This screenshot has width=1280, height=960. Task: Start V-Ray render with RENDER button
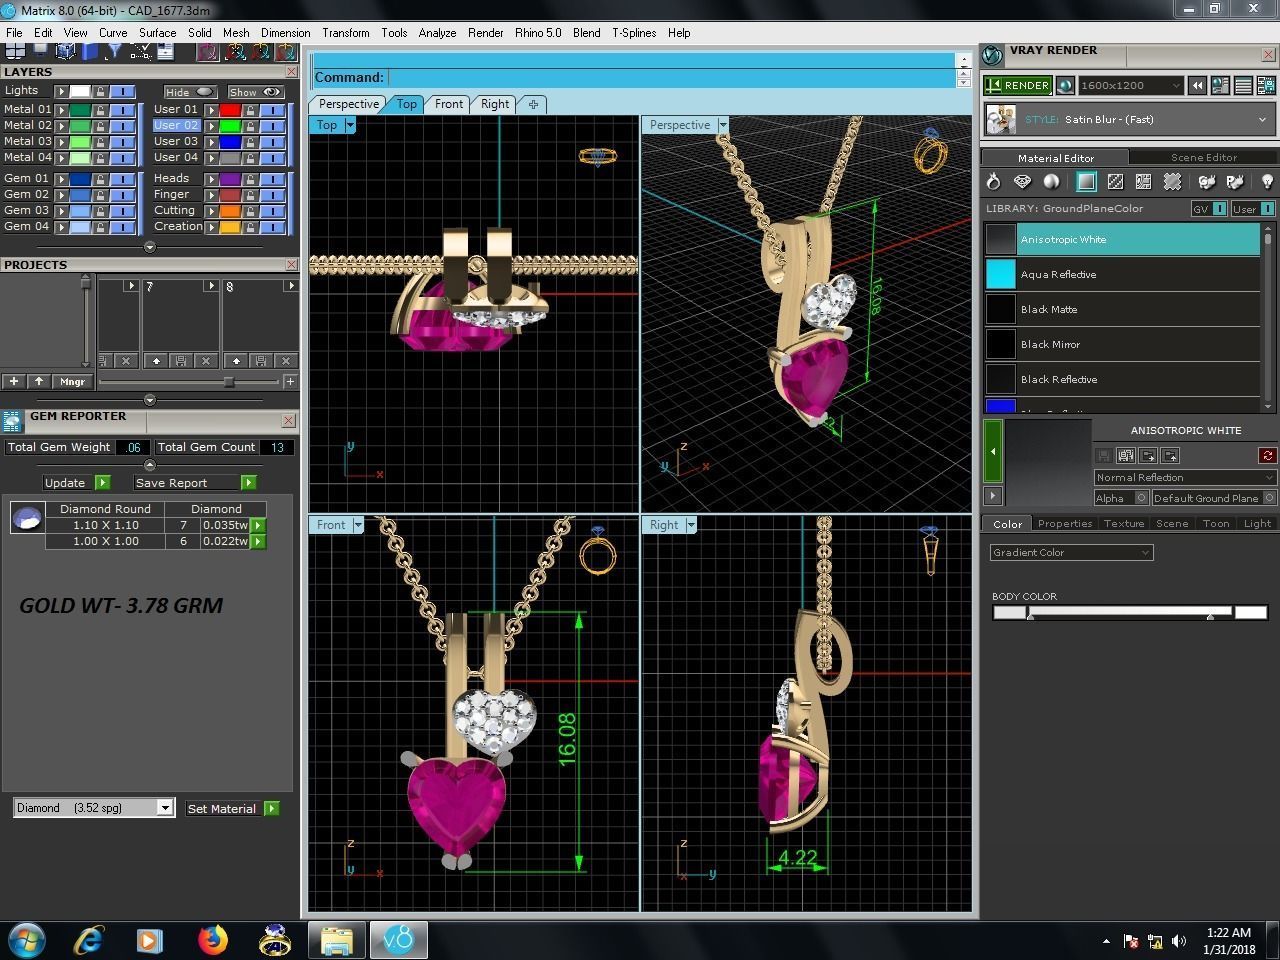point(1017,86)
